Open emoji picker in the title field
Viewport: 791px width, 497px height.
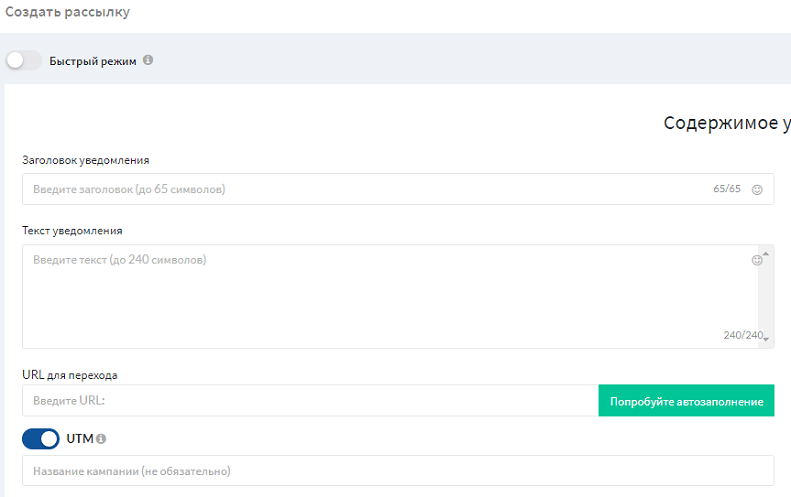pyautogui.click(x=757, y=190)
